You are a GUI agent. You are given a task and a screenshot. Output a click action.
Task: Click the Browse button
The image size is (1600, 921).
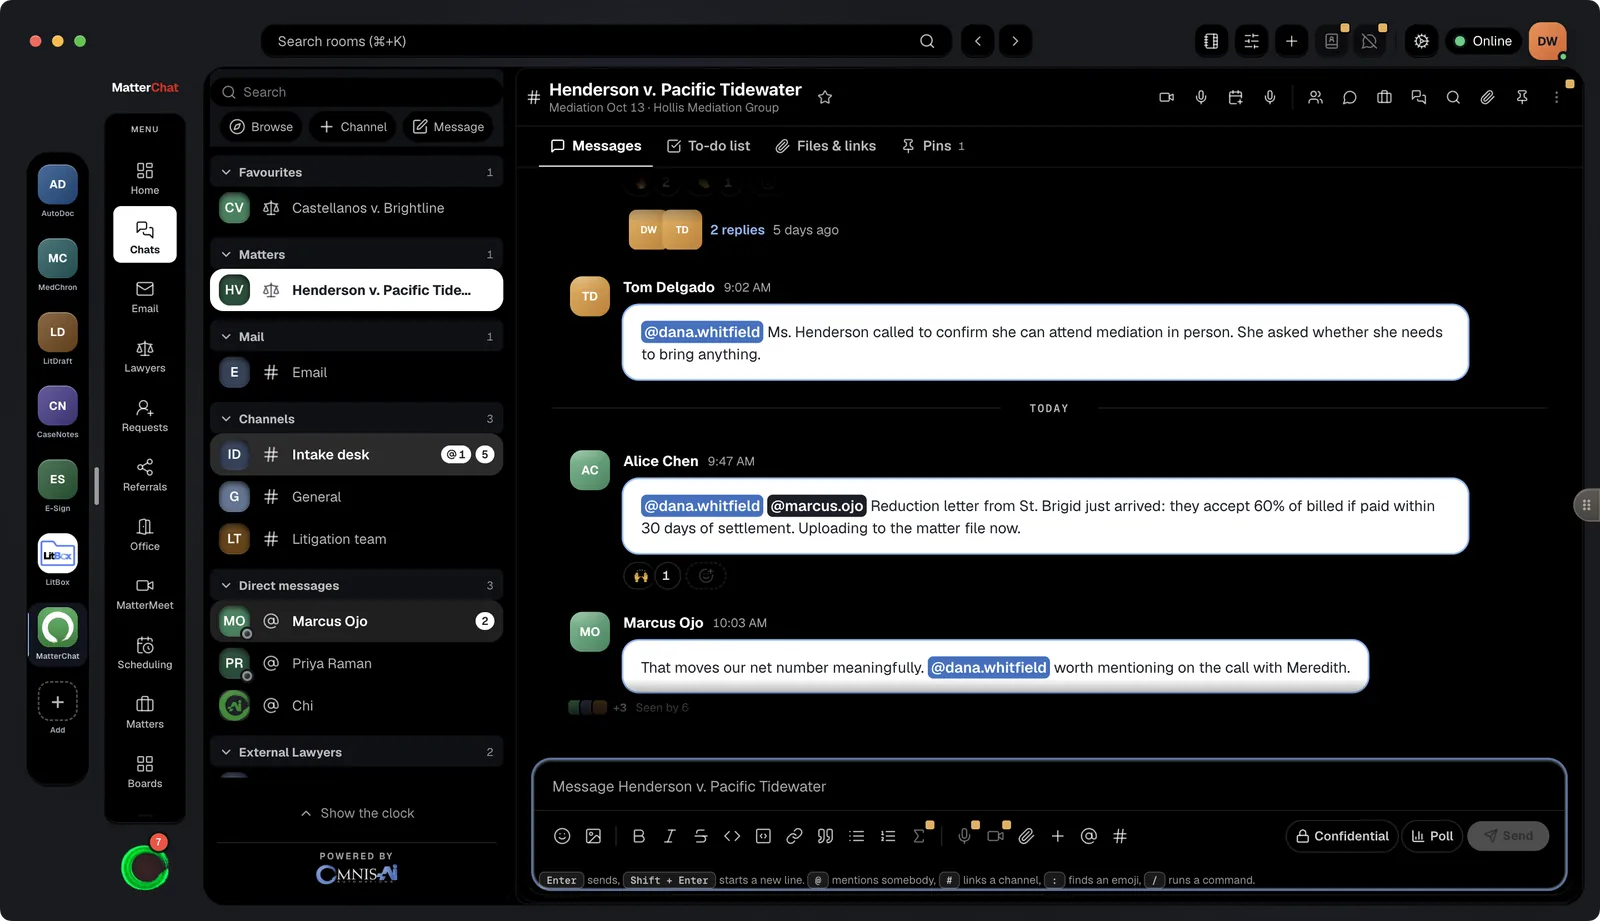coord(261,127)
